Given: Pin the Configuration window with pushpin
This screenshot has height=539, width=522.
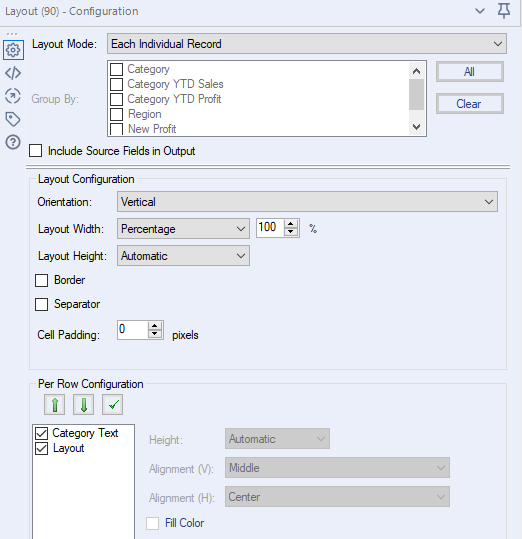Looking at the screenshot, I should click(x=504, y=11).
